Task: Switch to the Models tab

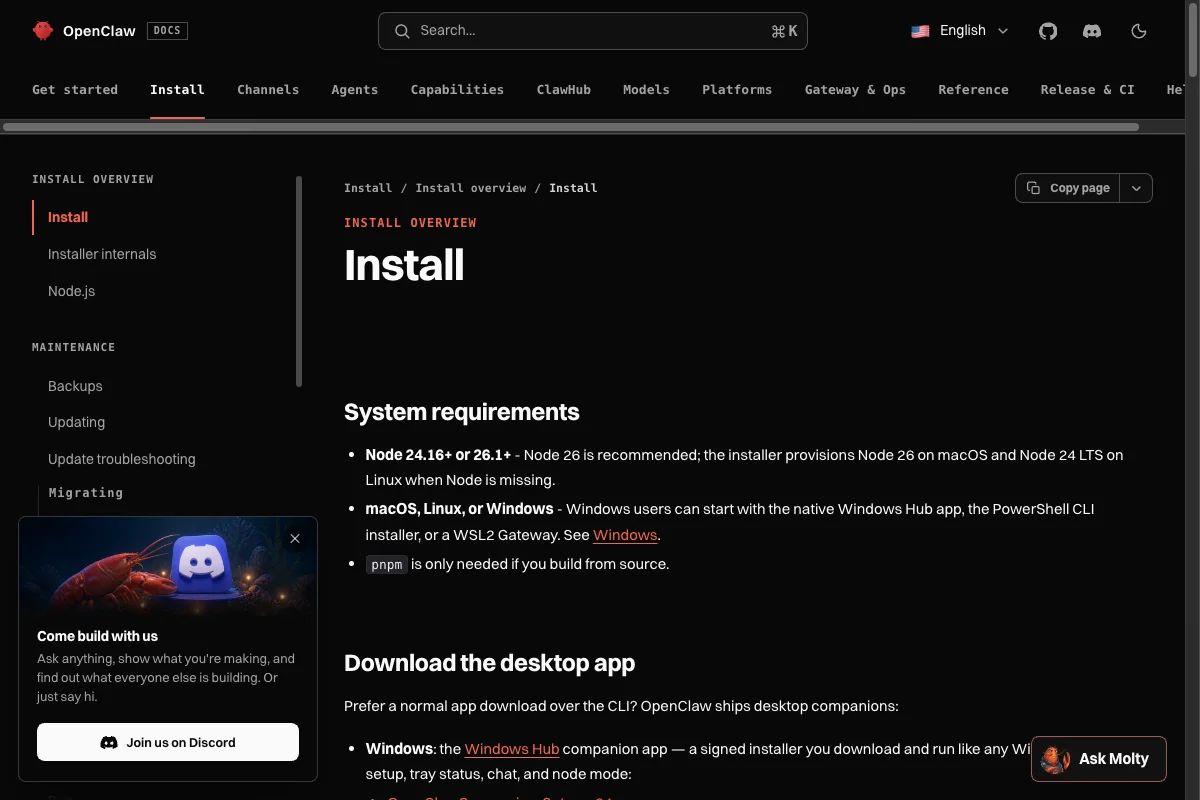Action: tap(646, 89)
